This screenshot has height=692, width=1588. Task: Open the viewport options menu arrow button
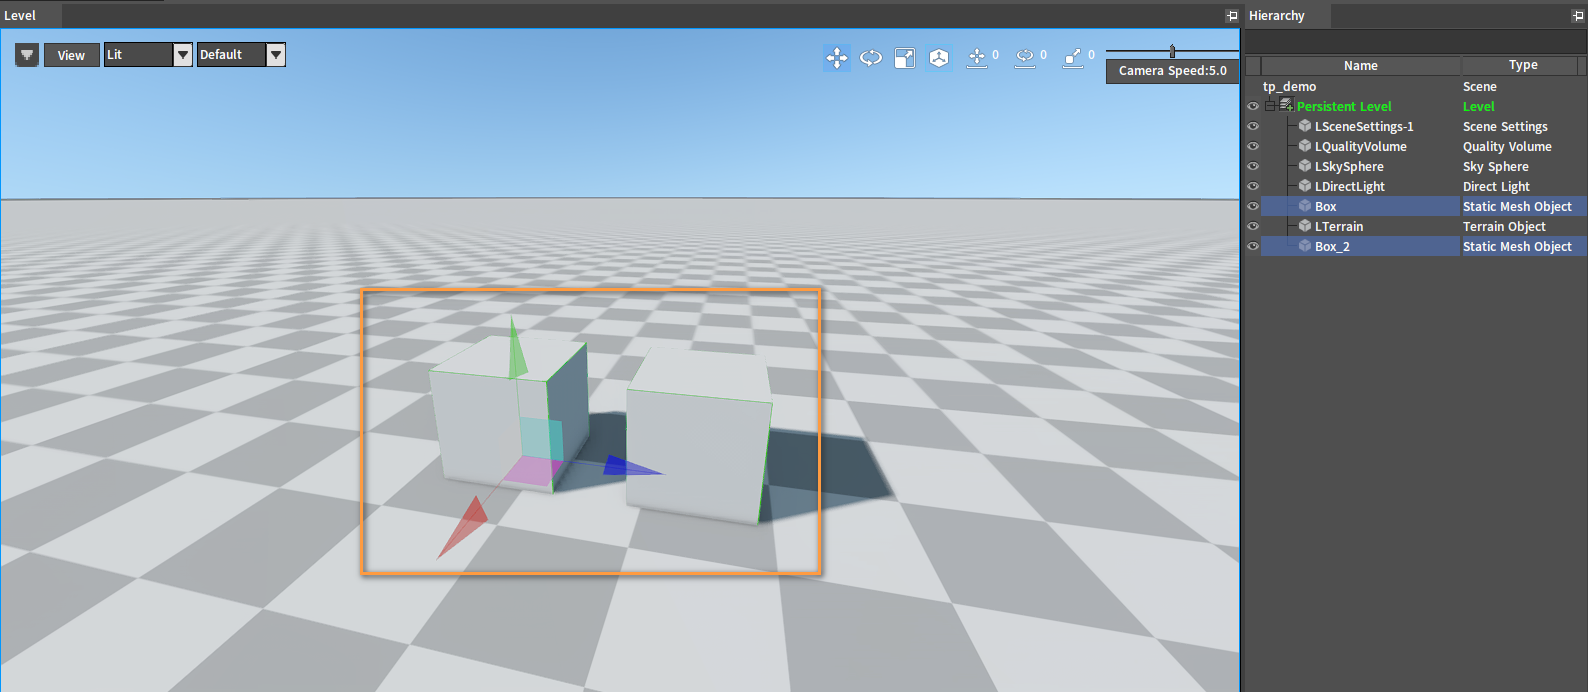pyautogui.click(x=27, y=55)
